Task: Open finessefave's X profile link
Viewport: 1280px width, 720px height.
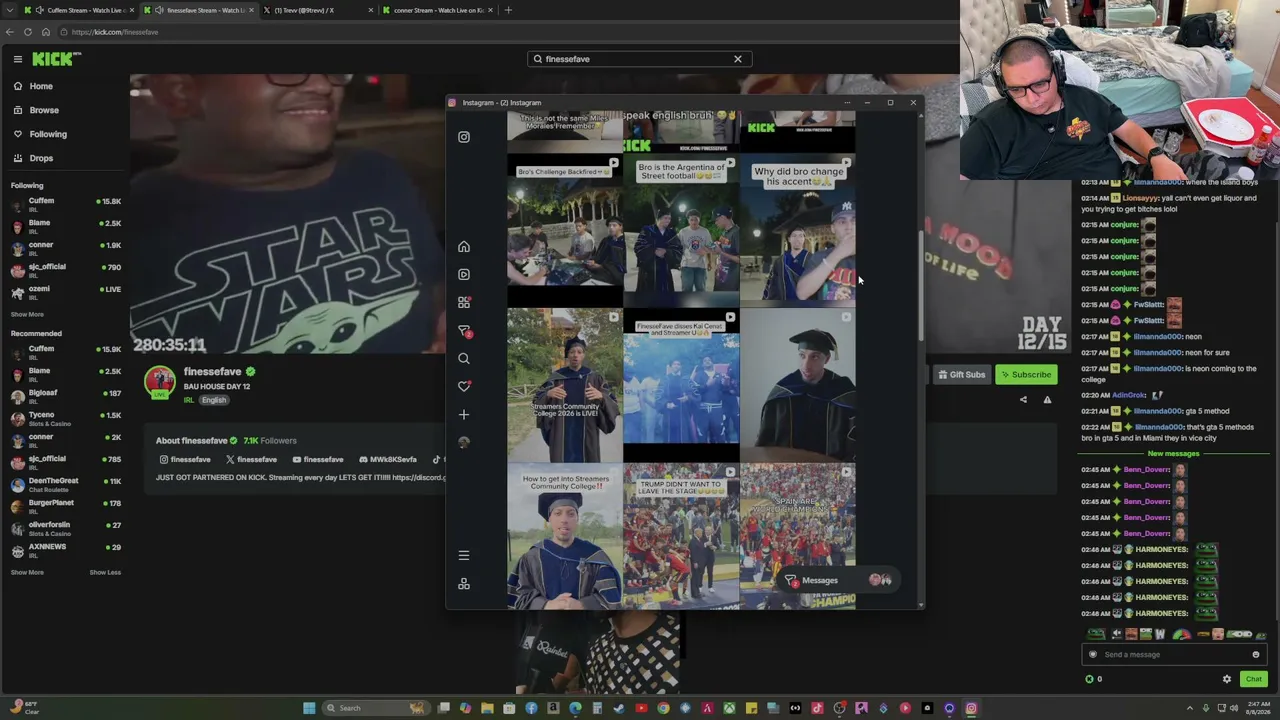Action: click(x=250, y=460)
